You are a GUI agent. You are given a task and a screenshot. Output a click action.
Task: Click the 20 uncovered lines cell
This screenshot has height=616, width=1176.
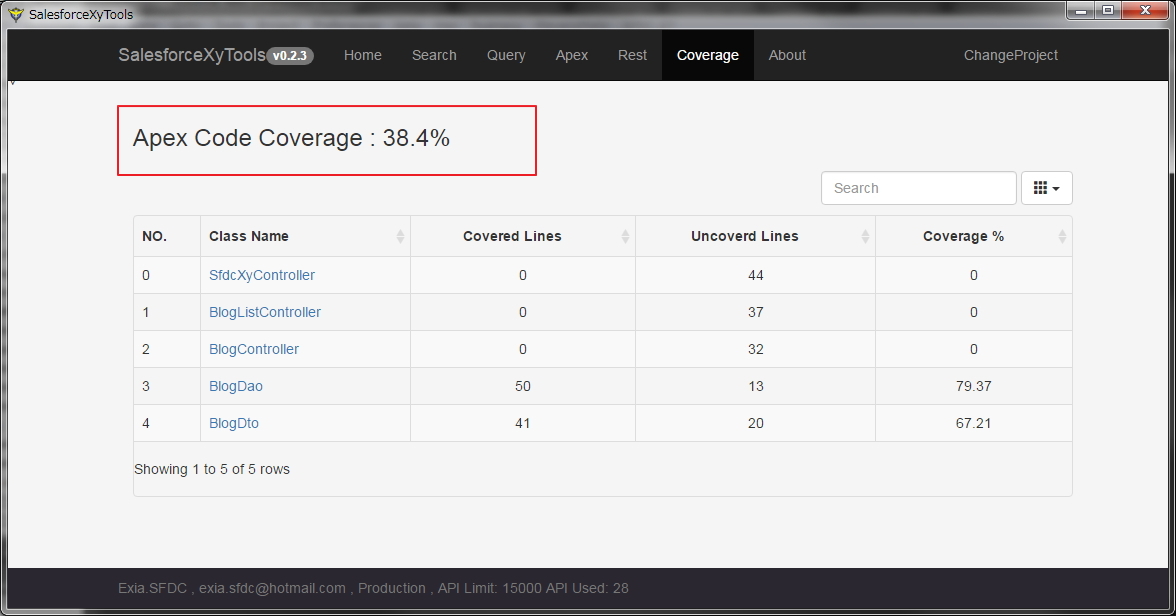click(755, 423)
